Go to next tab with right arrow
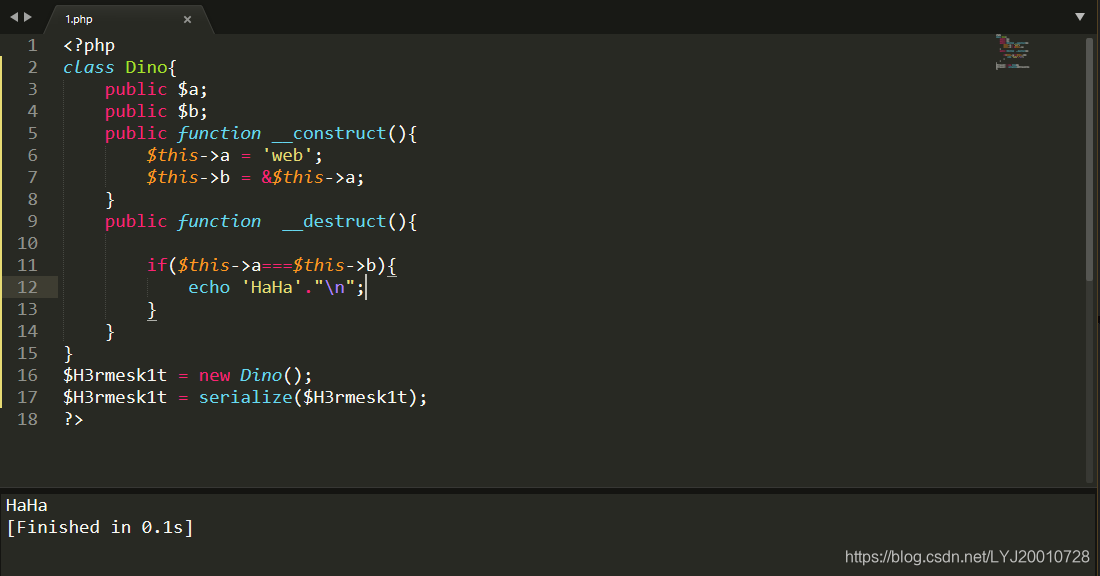 (x=28, y=17)
